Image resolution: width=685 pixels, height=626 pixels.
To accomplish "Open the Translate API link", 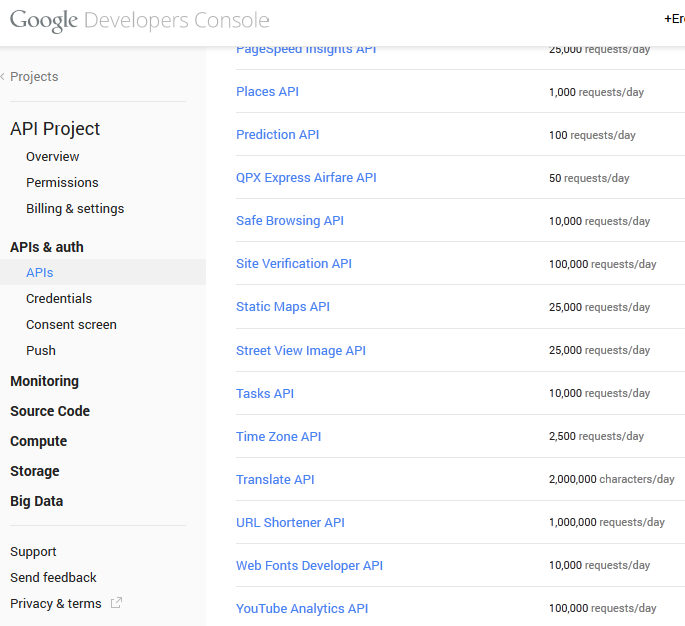I will pos(275,480).
